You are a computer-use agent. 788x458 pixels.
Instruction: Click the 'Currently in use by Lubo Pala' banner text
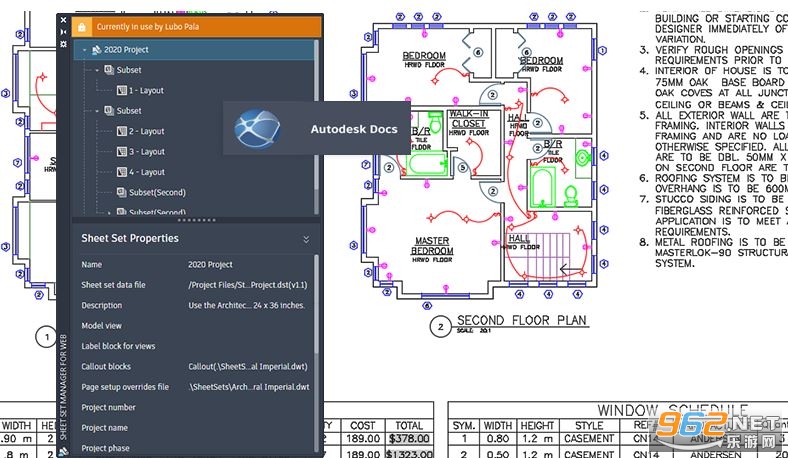point(148,27)
